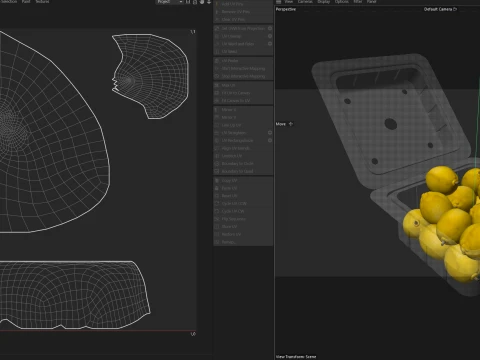480x360 pixels.
Task: Convert Boundary to Circle
Action: tap(243, 163)
